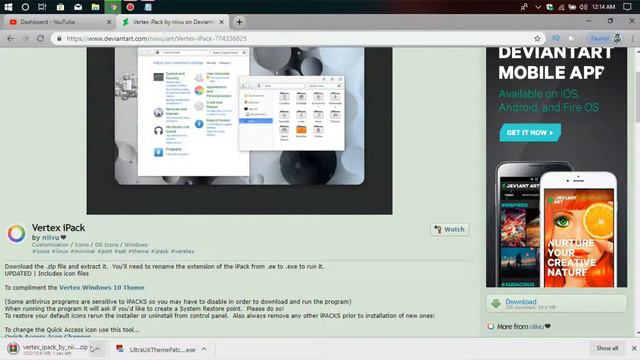Click the green shield tray icon
The width and height of the screenshot is (640, 360).
point(550,7)
